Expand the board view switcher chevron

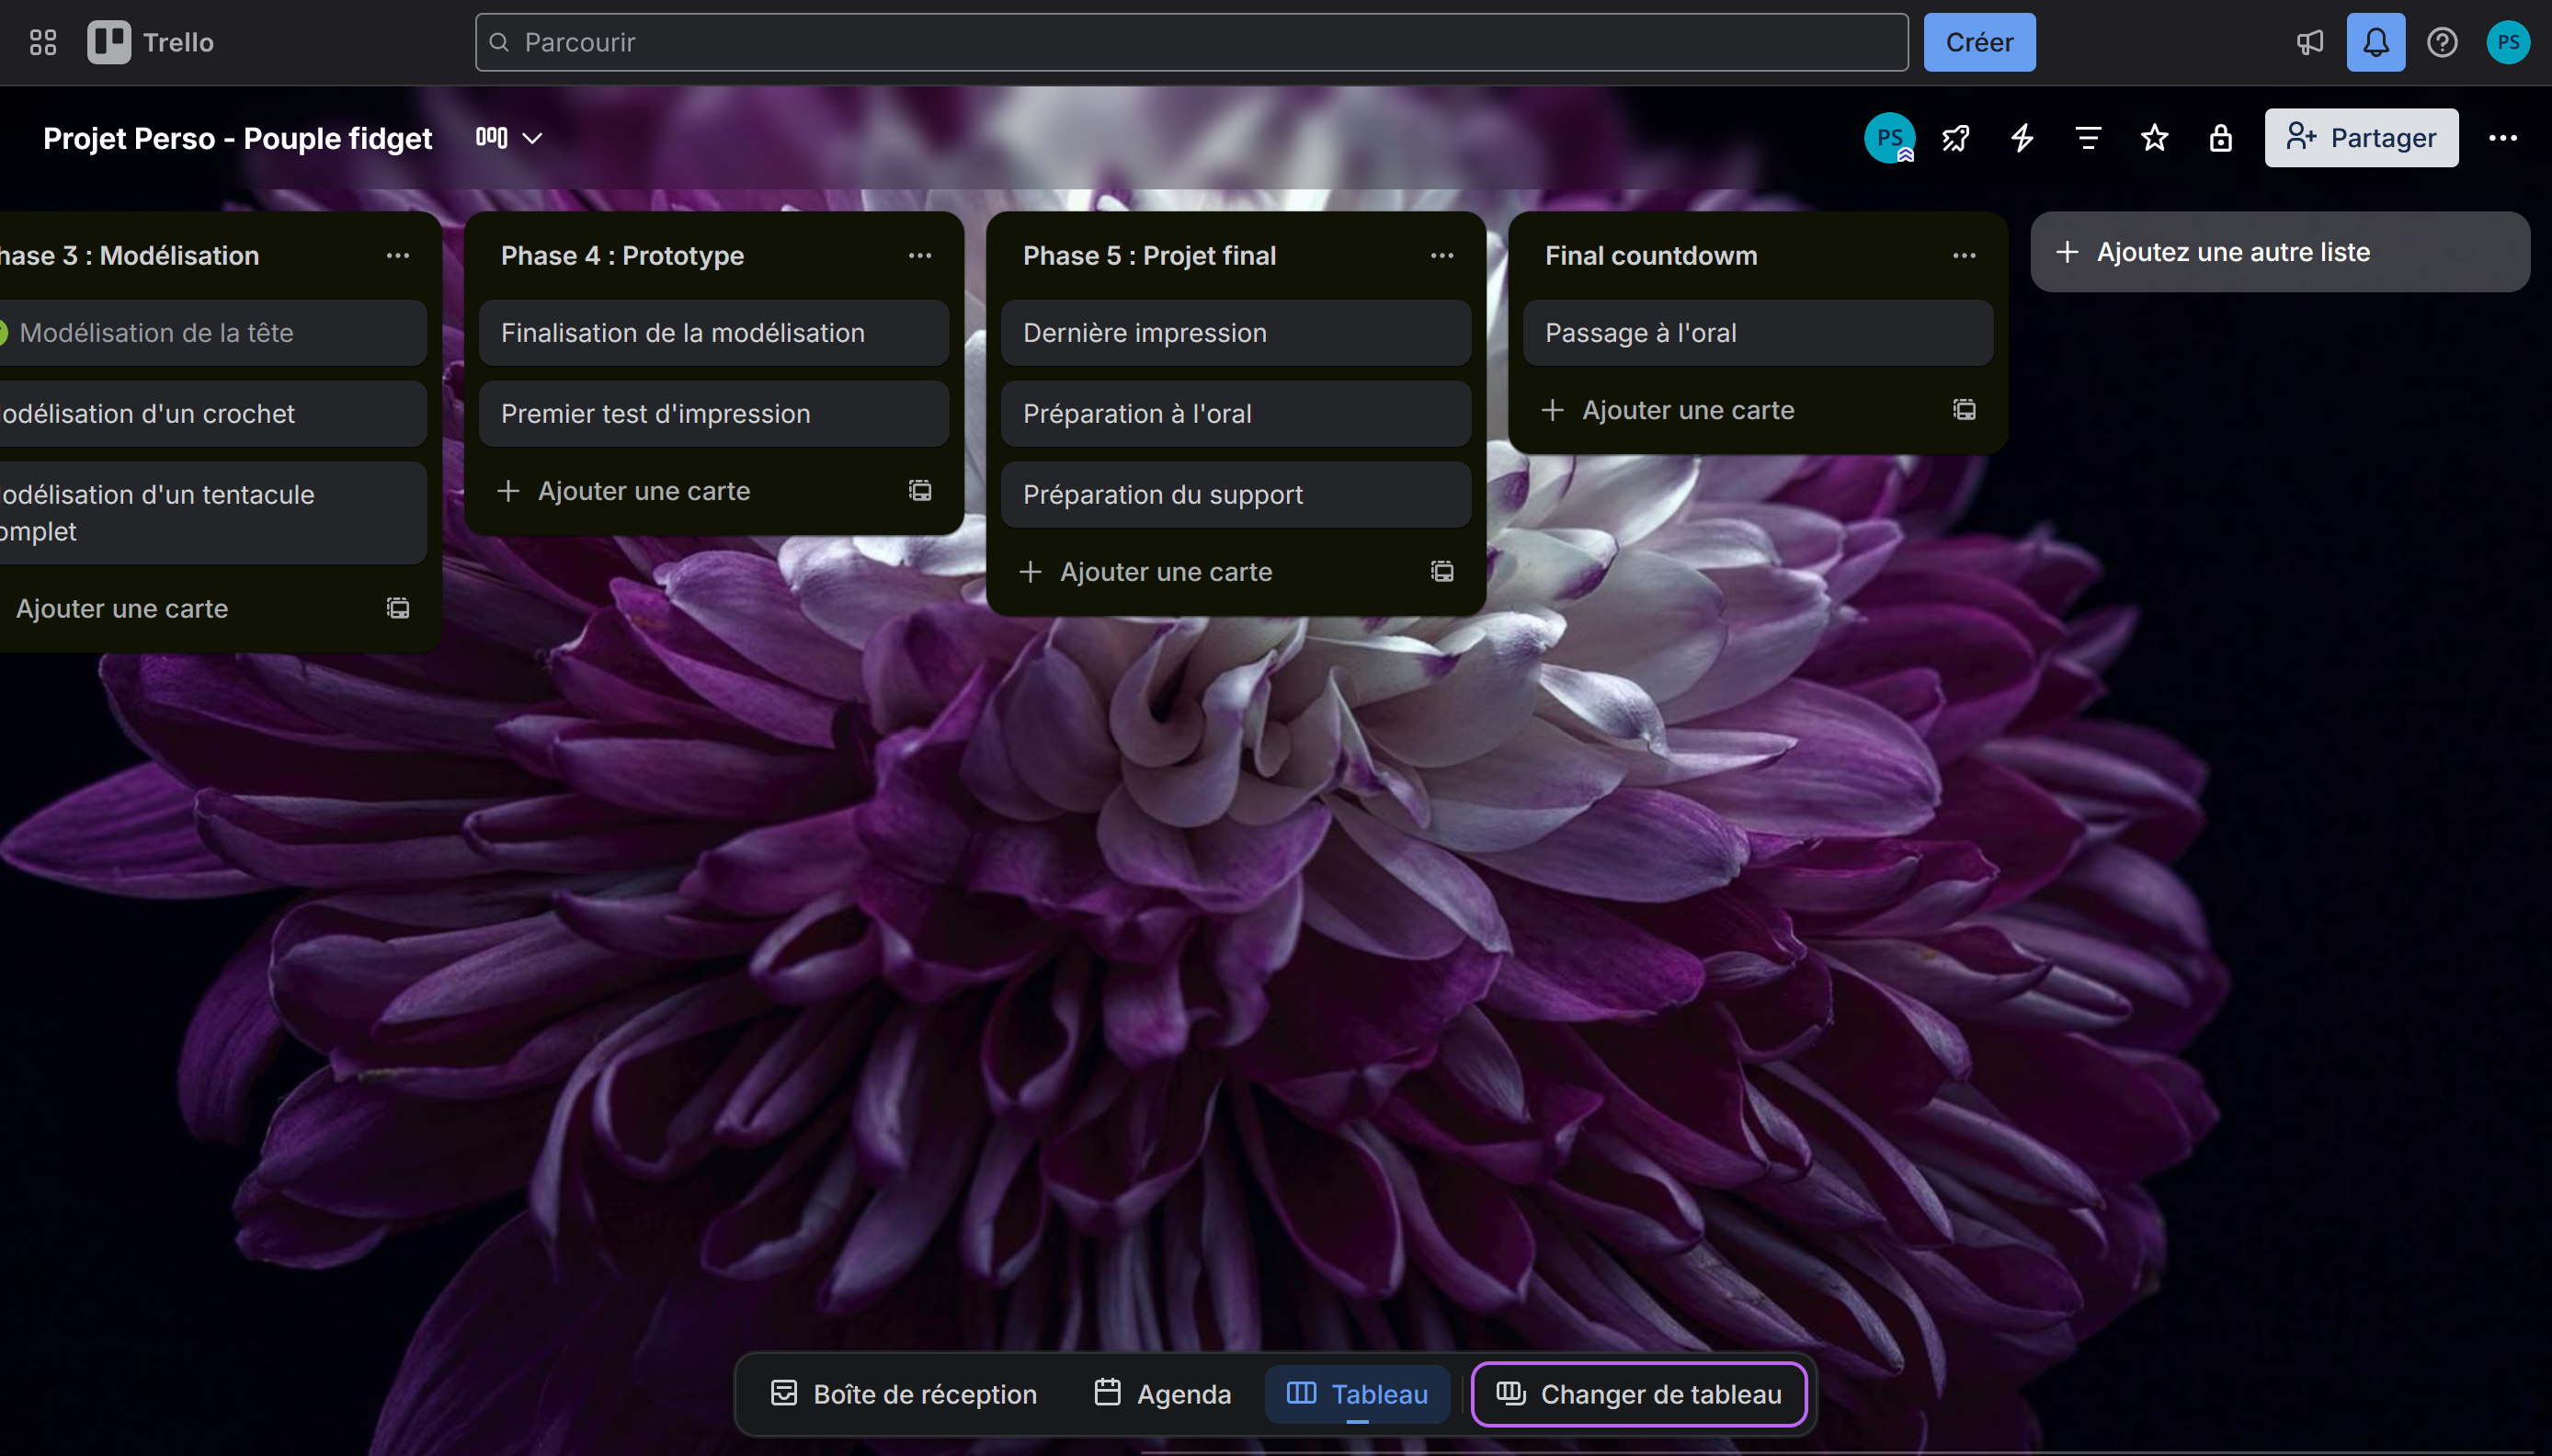[x=533, y=138]
